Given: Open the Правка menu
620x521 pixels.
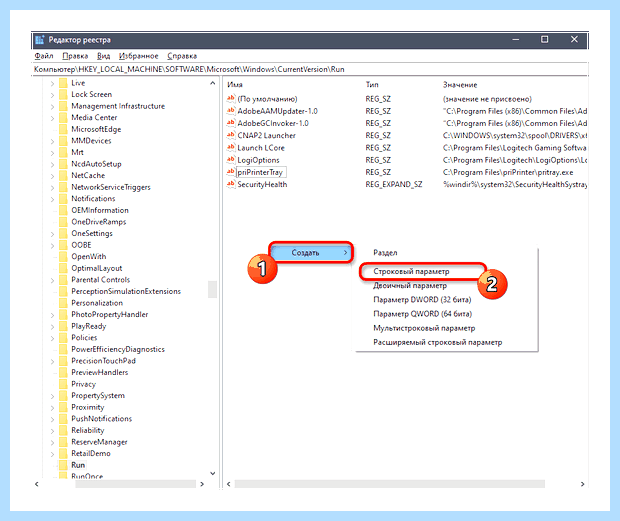Looking at the screenshot, I should [x=75, y=56].
